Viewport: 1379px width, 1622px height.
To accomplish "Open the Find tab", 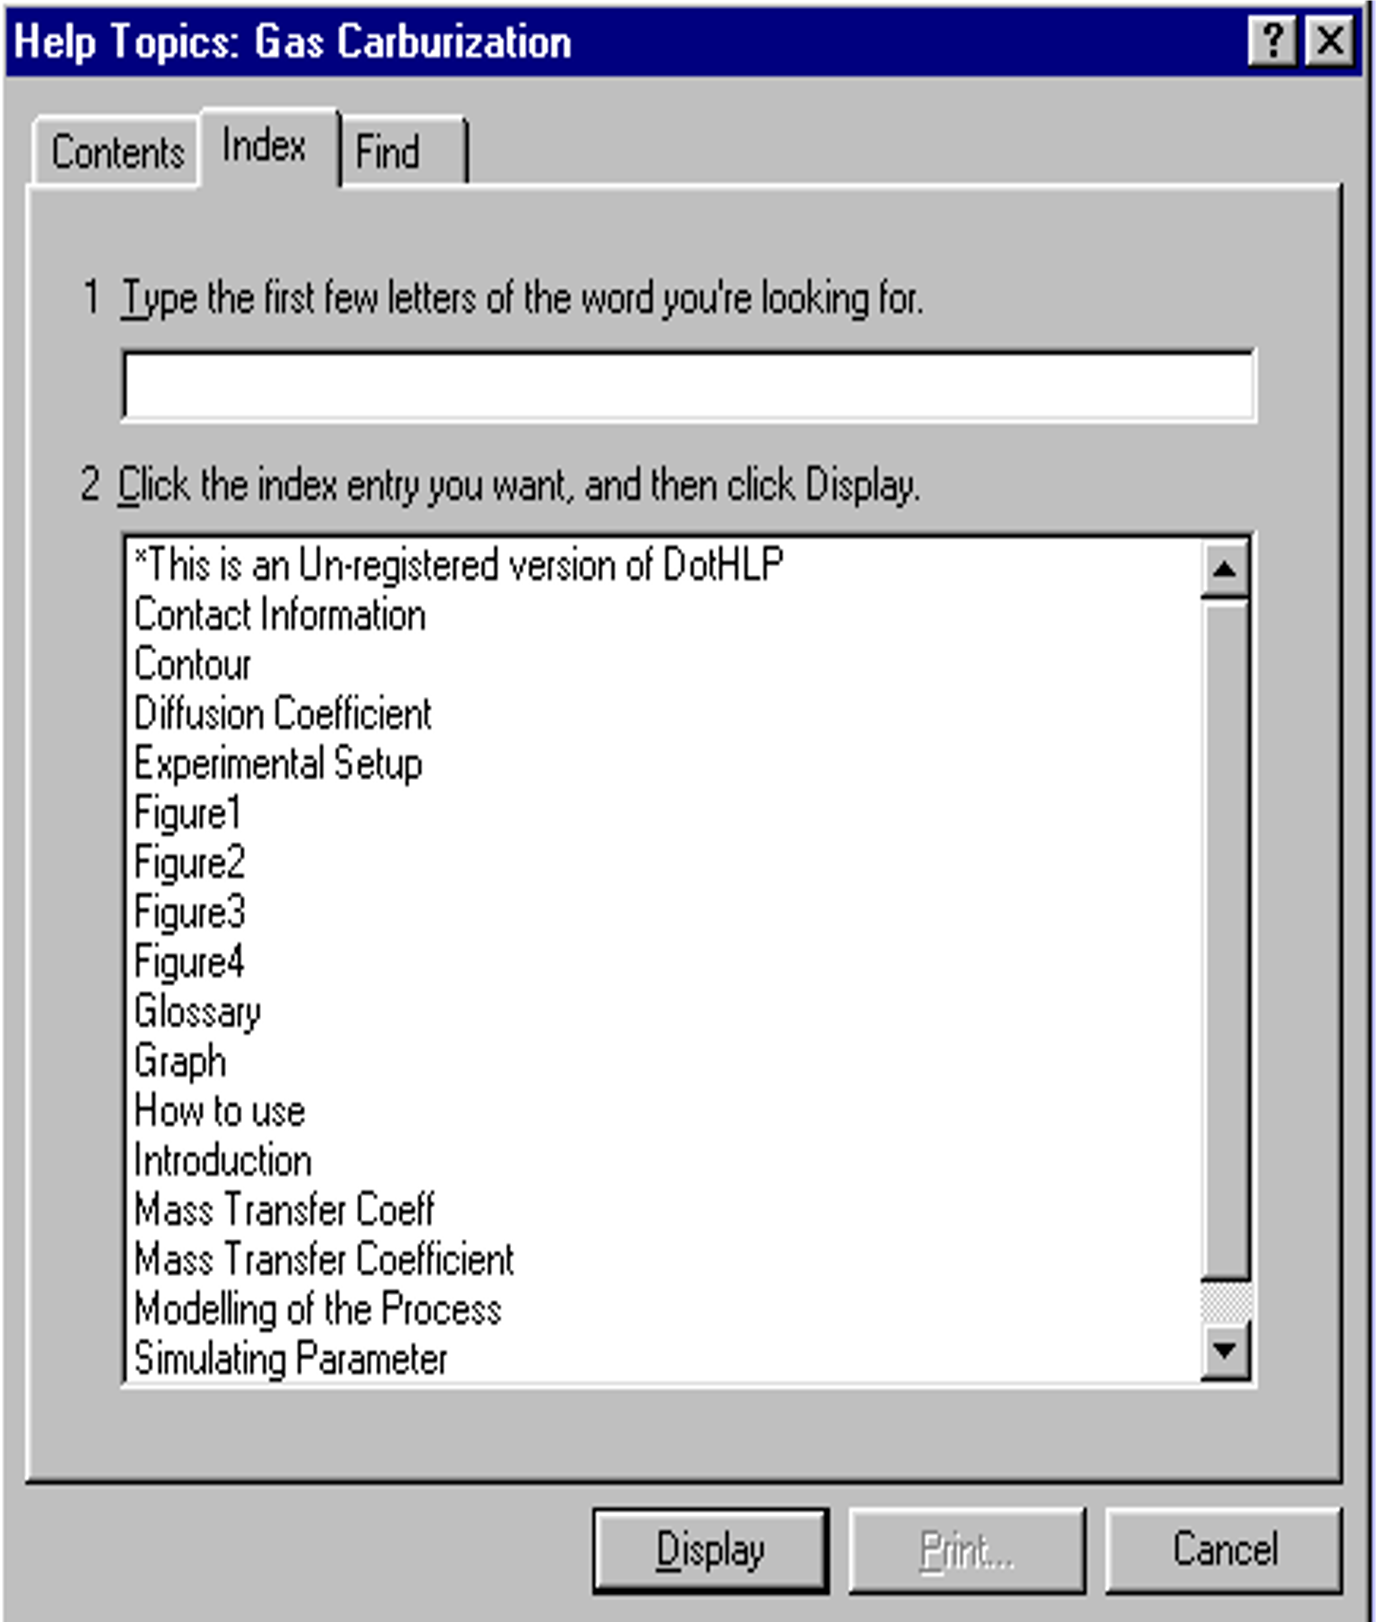I will (388, 152).
